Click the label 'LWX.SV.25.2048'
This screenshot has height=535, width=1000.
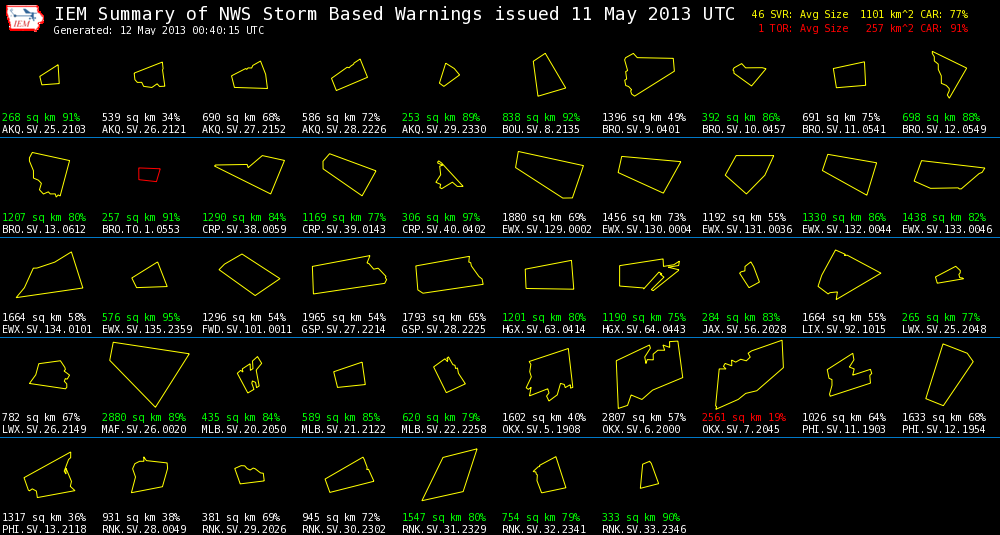pos(944,329)
